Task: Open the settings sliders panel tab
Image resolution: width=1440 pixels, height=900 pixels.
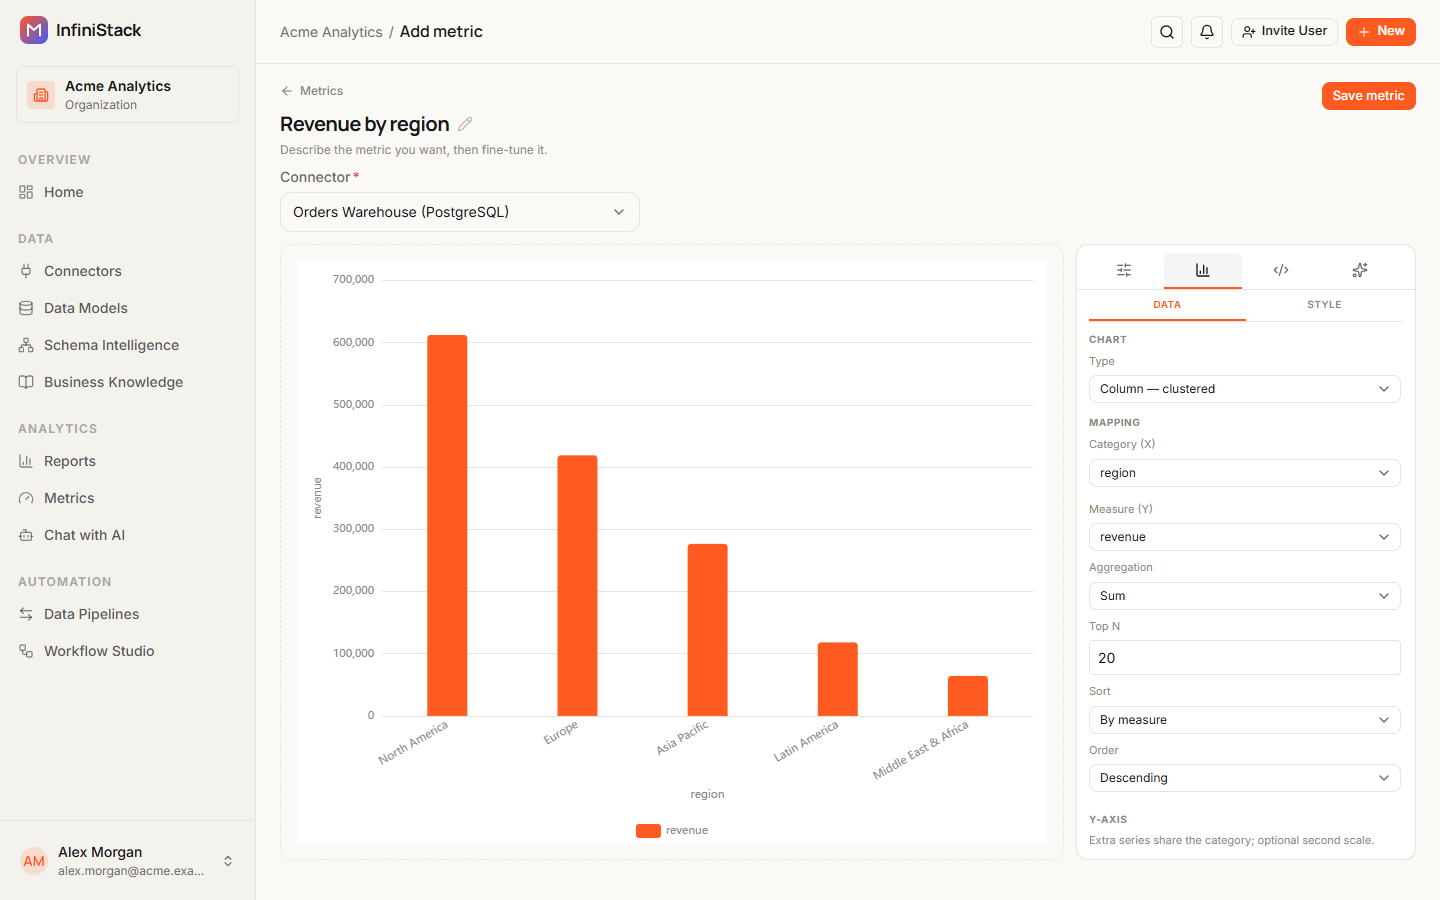Action: click(1124, 270)
